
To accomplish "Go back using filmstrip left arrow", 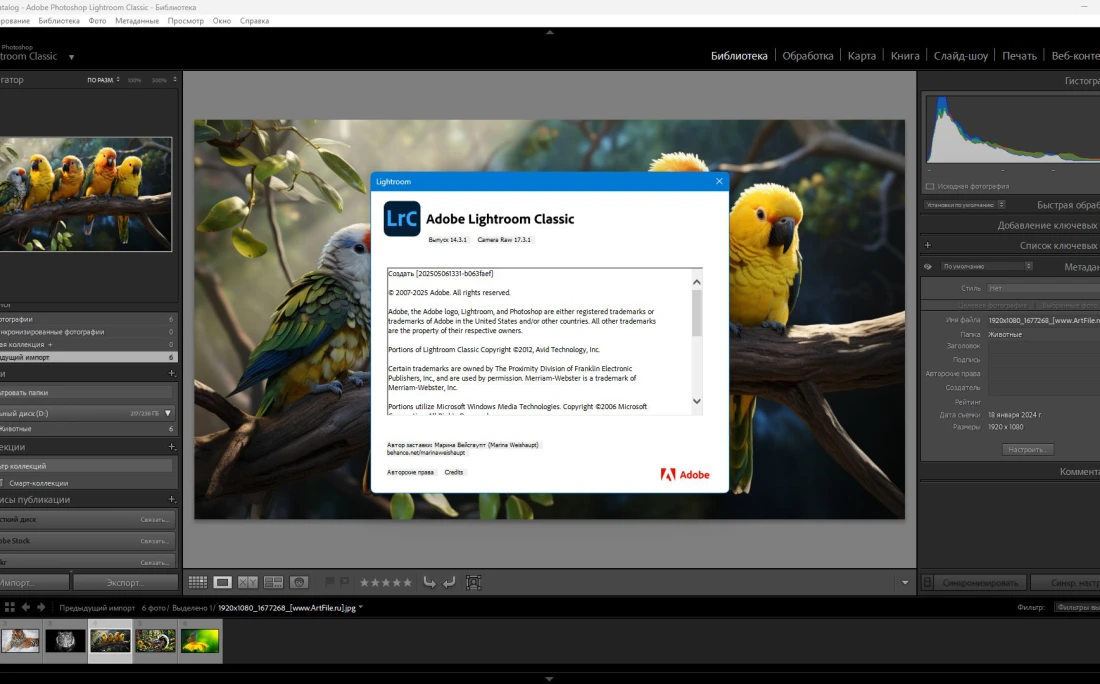I will pos(27,607).
